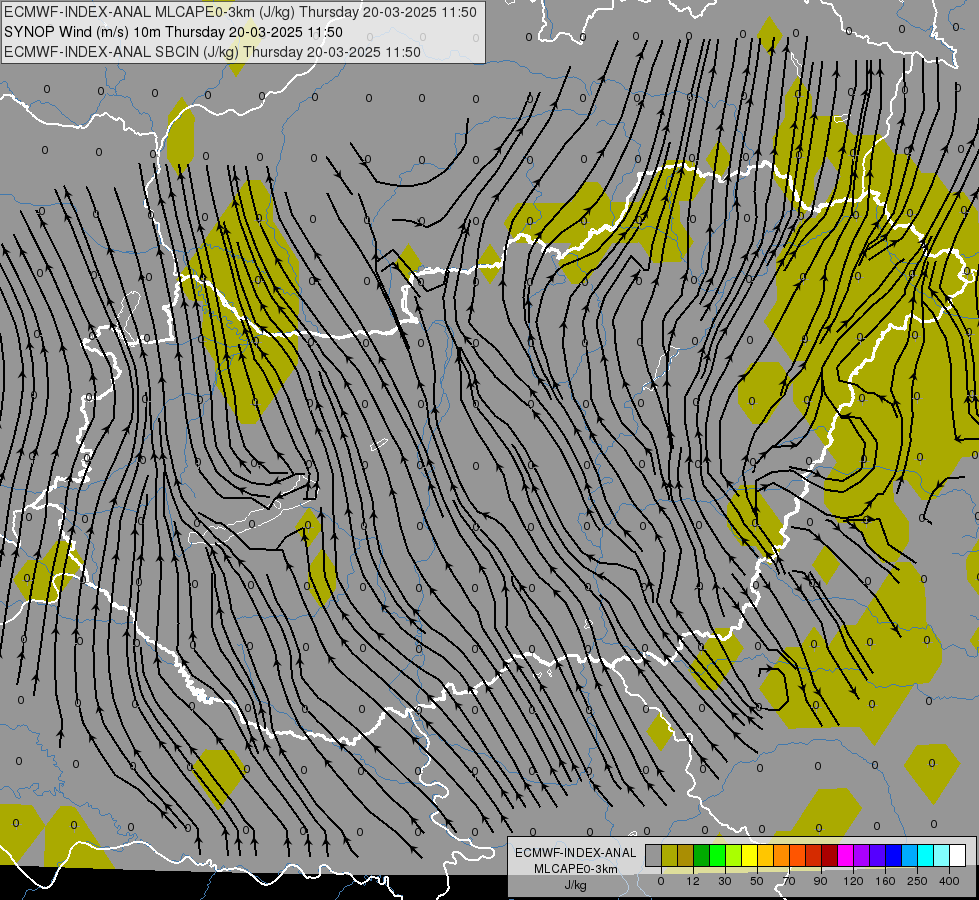Click the legend label ECMWF-INDEX-ANAL
979x900 pixels.
[x=575, y=853]
